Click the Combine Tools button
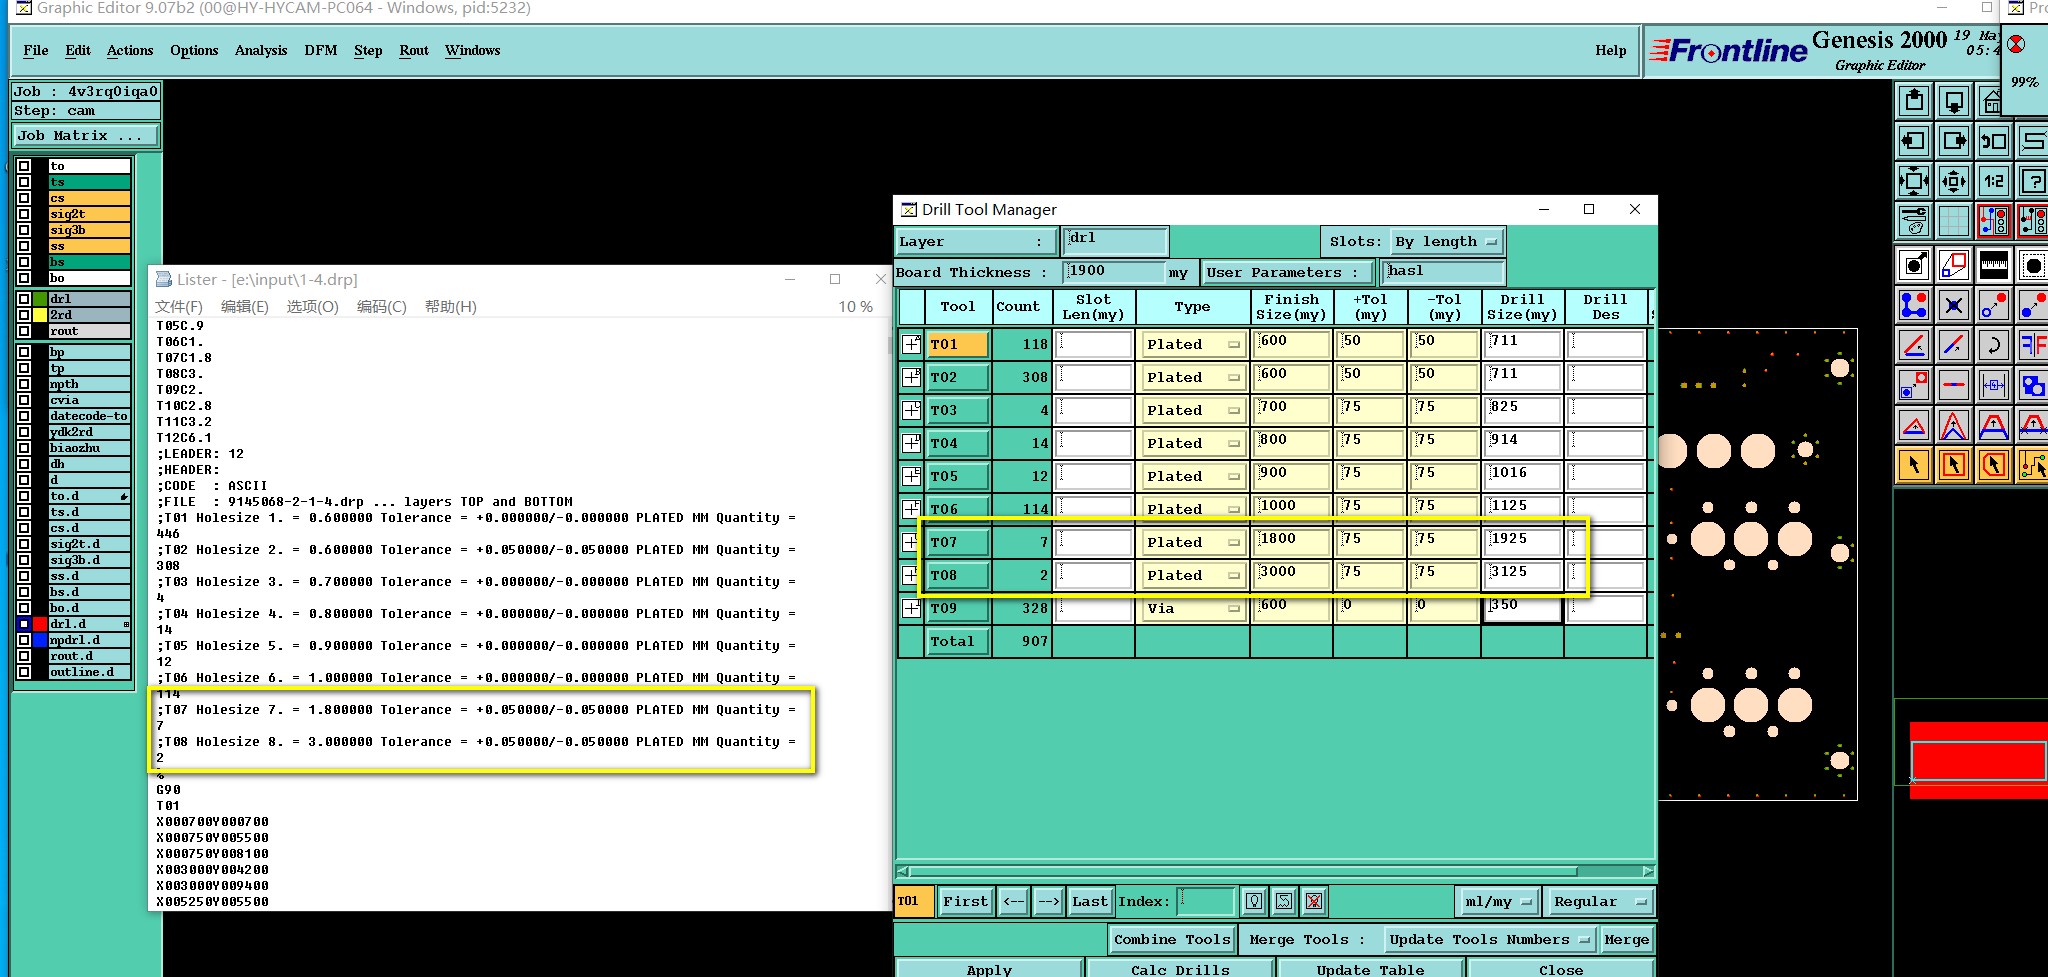Image resolution: width=2048 pixels, height=977 pixels. coord(1172,939)
